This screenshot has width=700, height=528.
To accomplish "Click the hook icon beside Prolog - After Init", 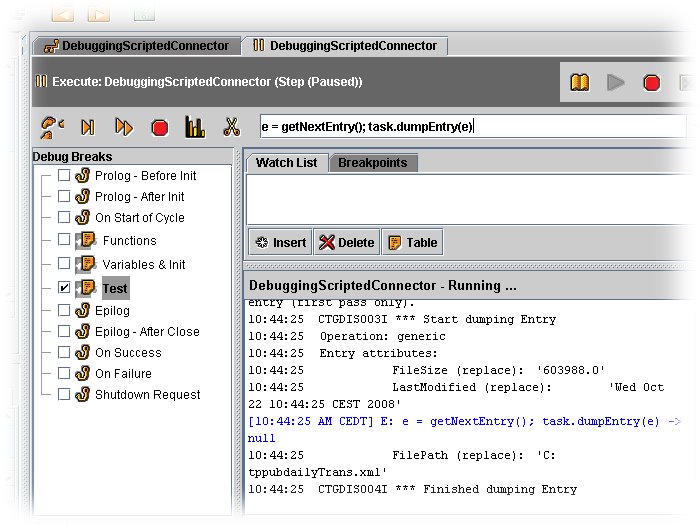I will point(83,196).
